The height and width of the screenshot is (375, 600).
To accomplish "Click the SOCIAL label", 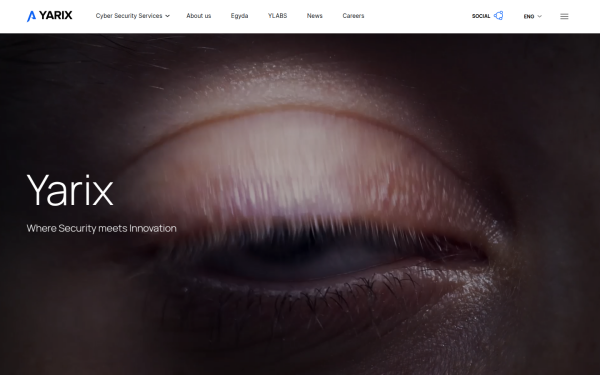I will coord(481,16).
